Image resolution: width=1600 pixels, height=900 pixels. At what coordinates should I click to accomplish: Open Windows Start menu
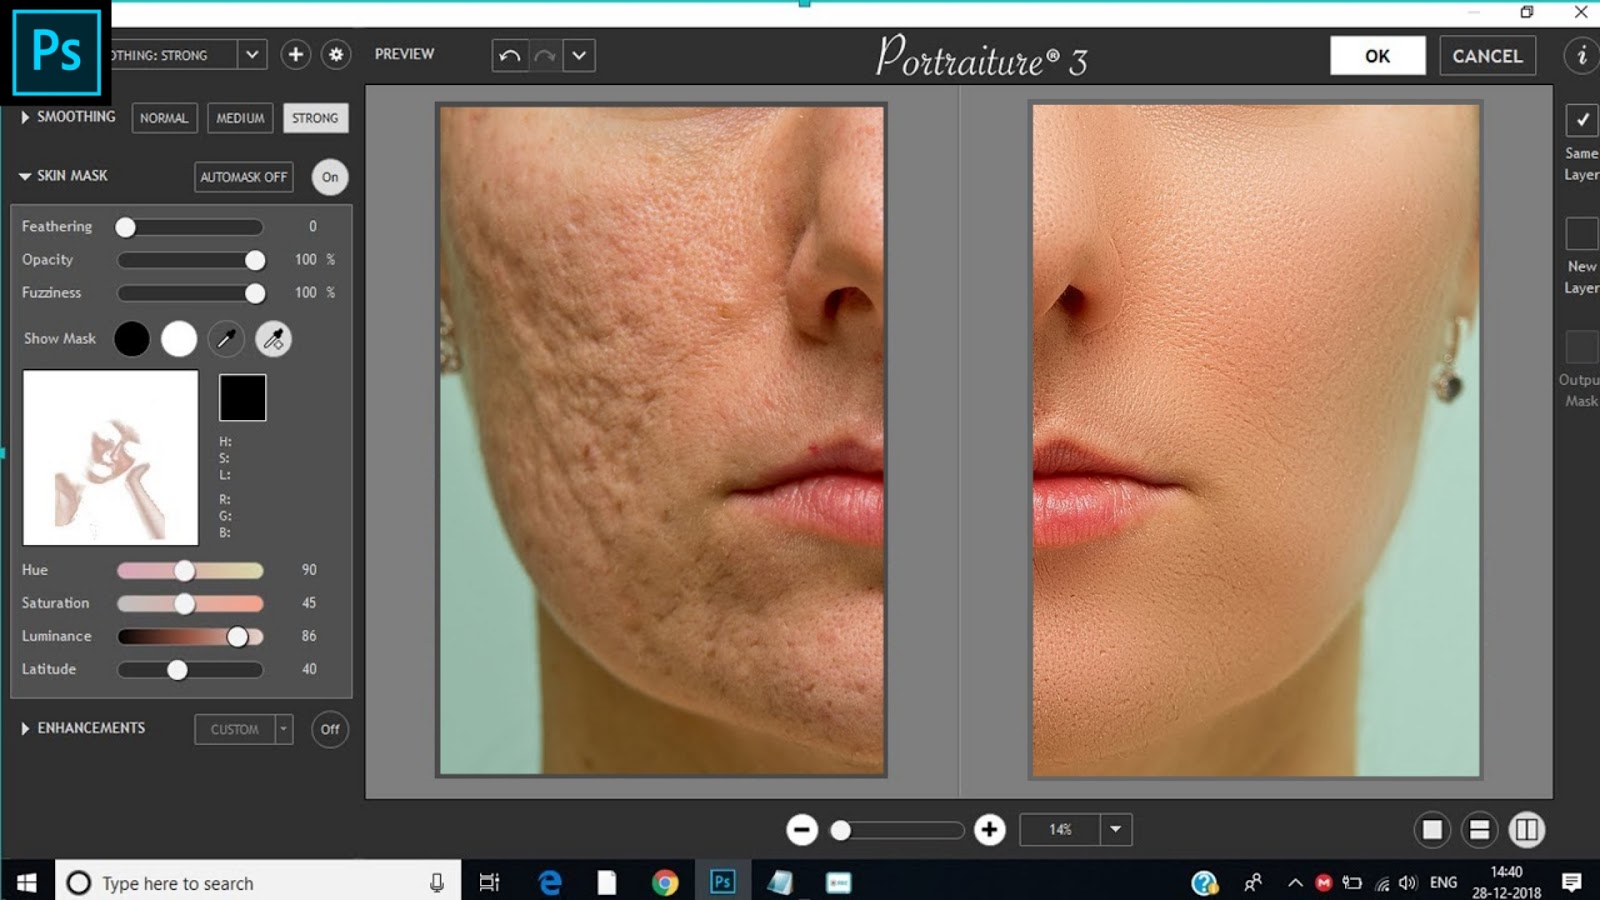[x=27, y=883]
